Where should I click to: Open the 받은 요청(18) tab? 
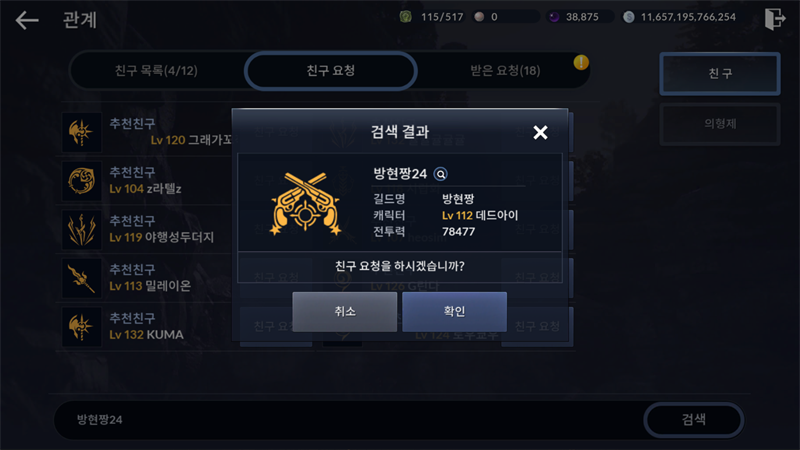point(505,70)
